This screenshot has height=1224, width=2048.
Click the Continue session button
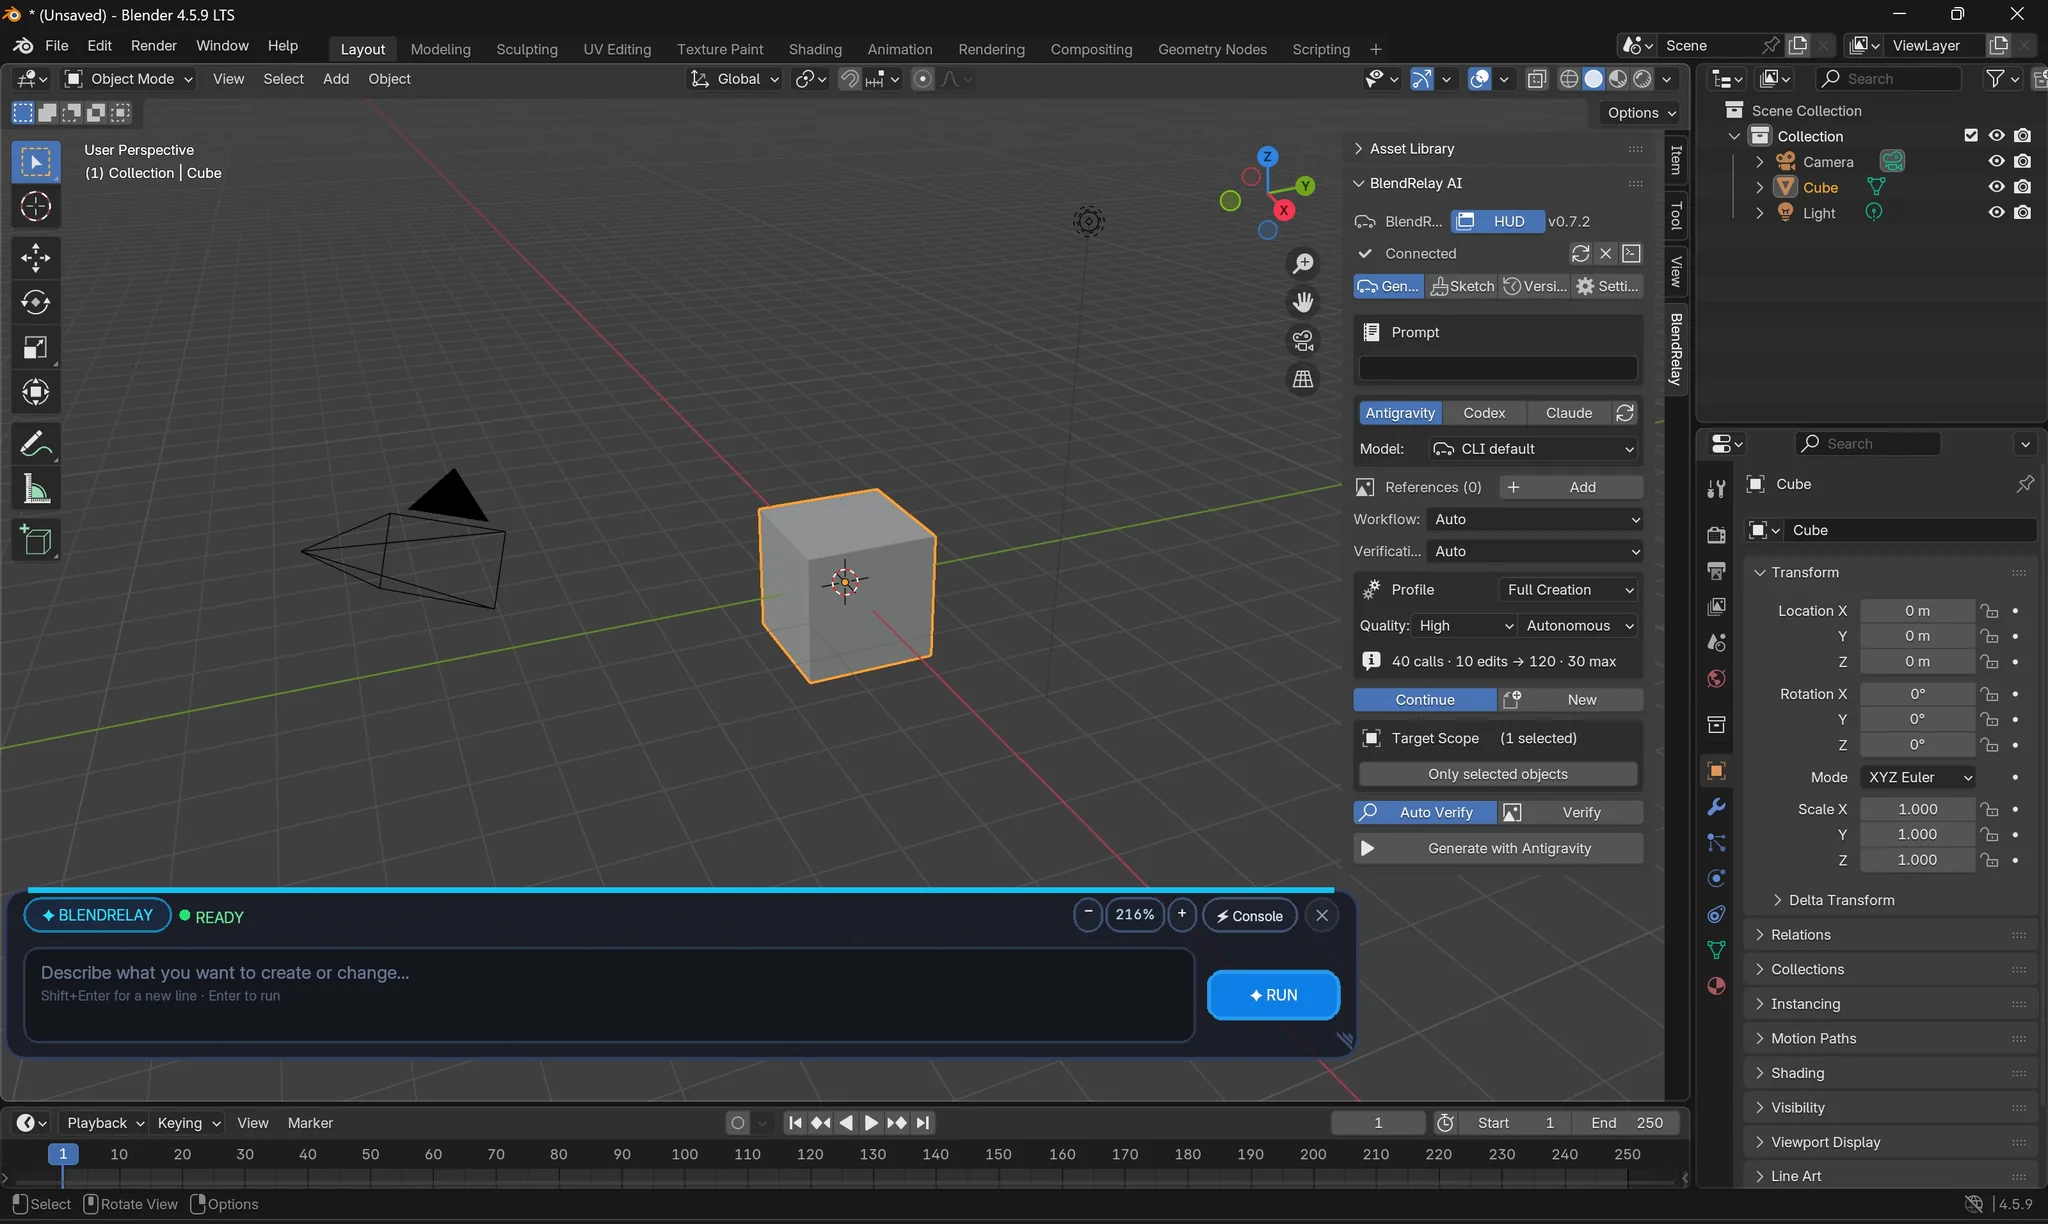pyautogui.click(x=1425, y=700)
